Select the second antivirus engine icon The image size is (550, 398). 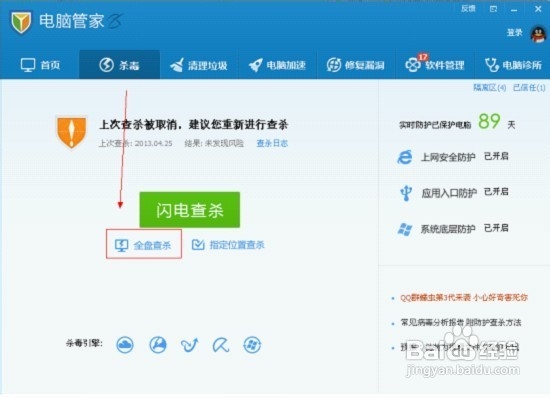coord(158,345)
